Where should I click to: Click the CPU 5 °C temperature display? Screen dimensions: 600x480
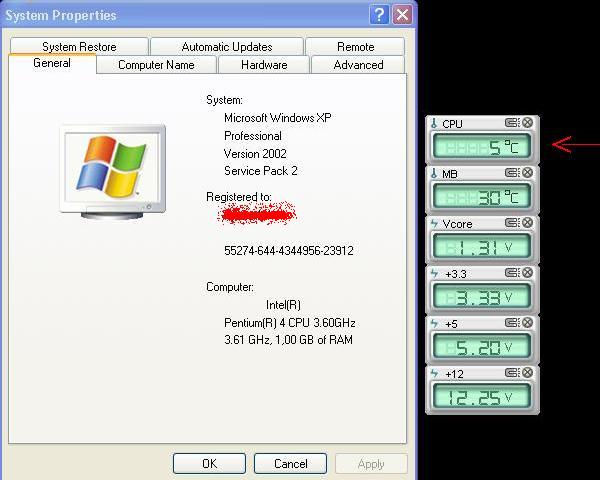point(482,146)
